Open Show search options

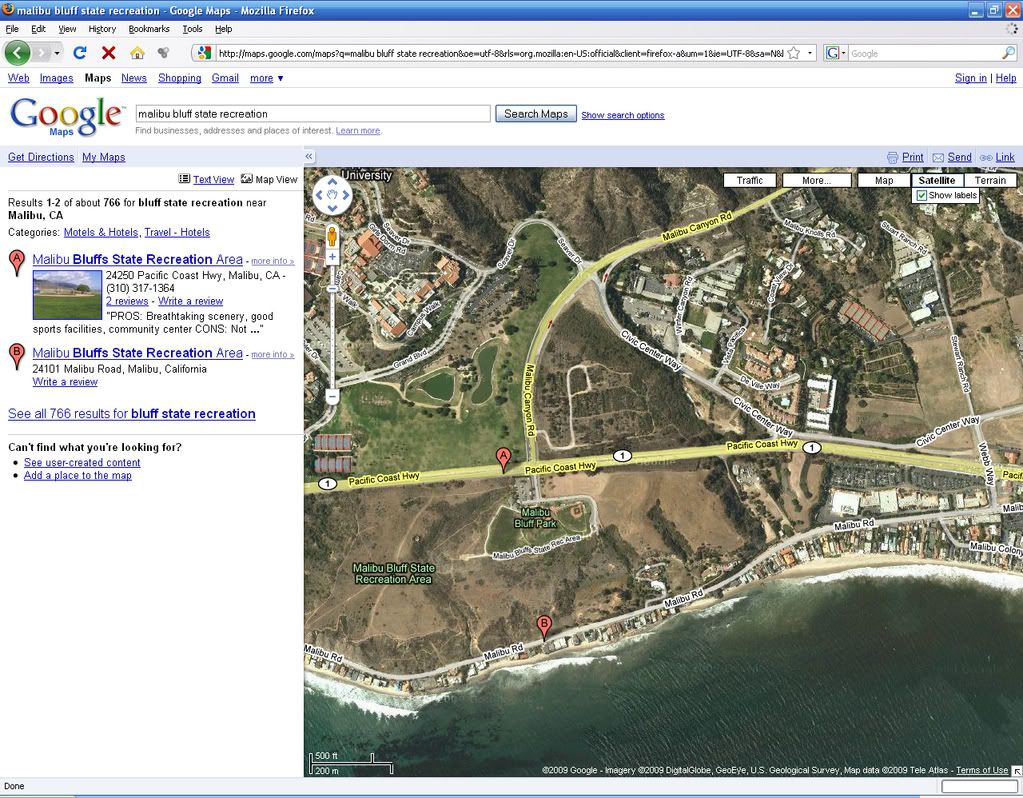click(622, 115)
